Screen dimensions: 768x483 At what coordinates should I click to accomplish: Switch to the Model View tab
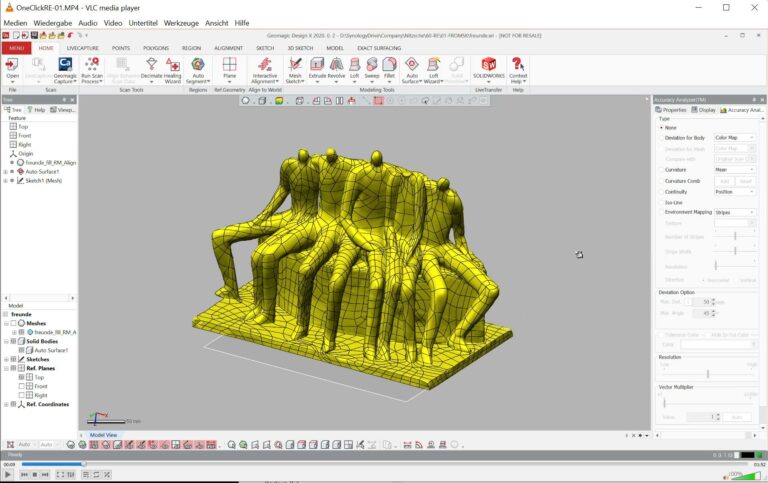103,435
